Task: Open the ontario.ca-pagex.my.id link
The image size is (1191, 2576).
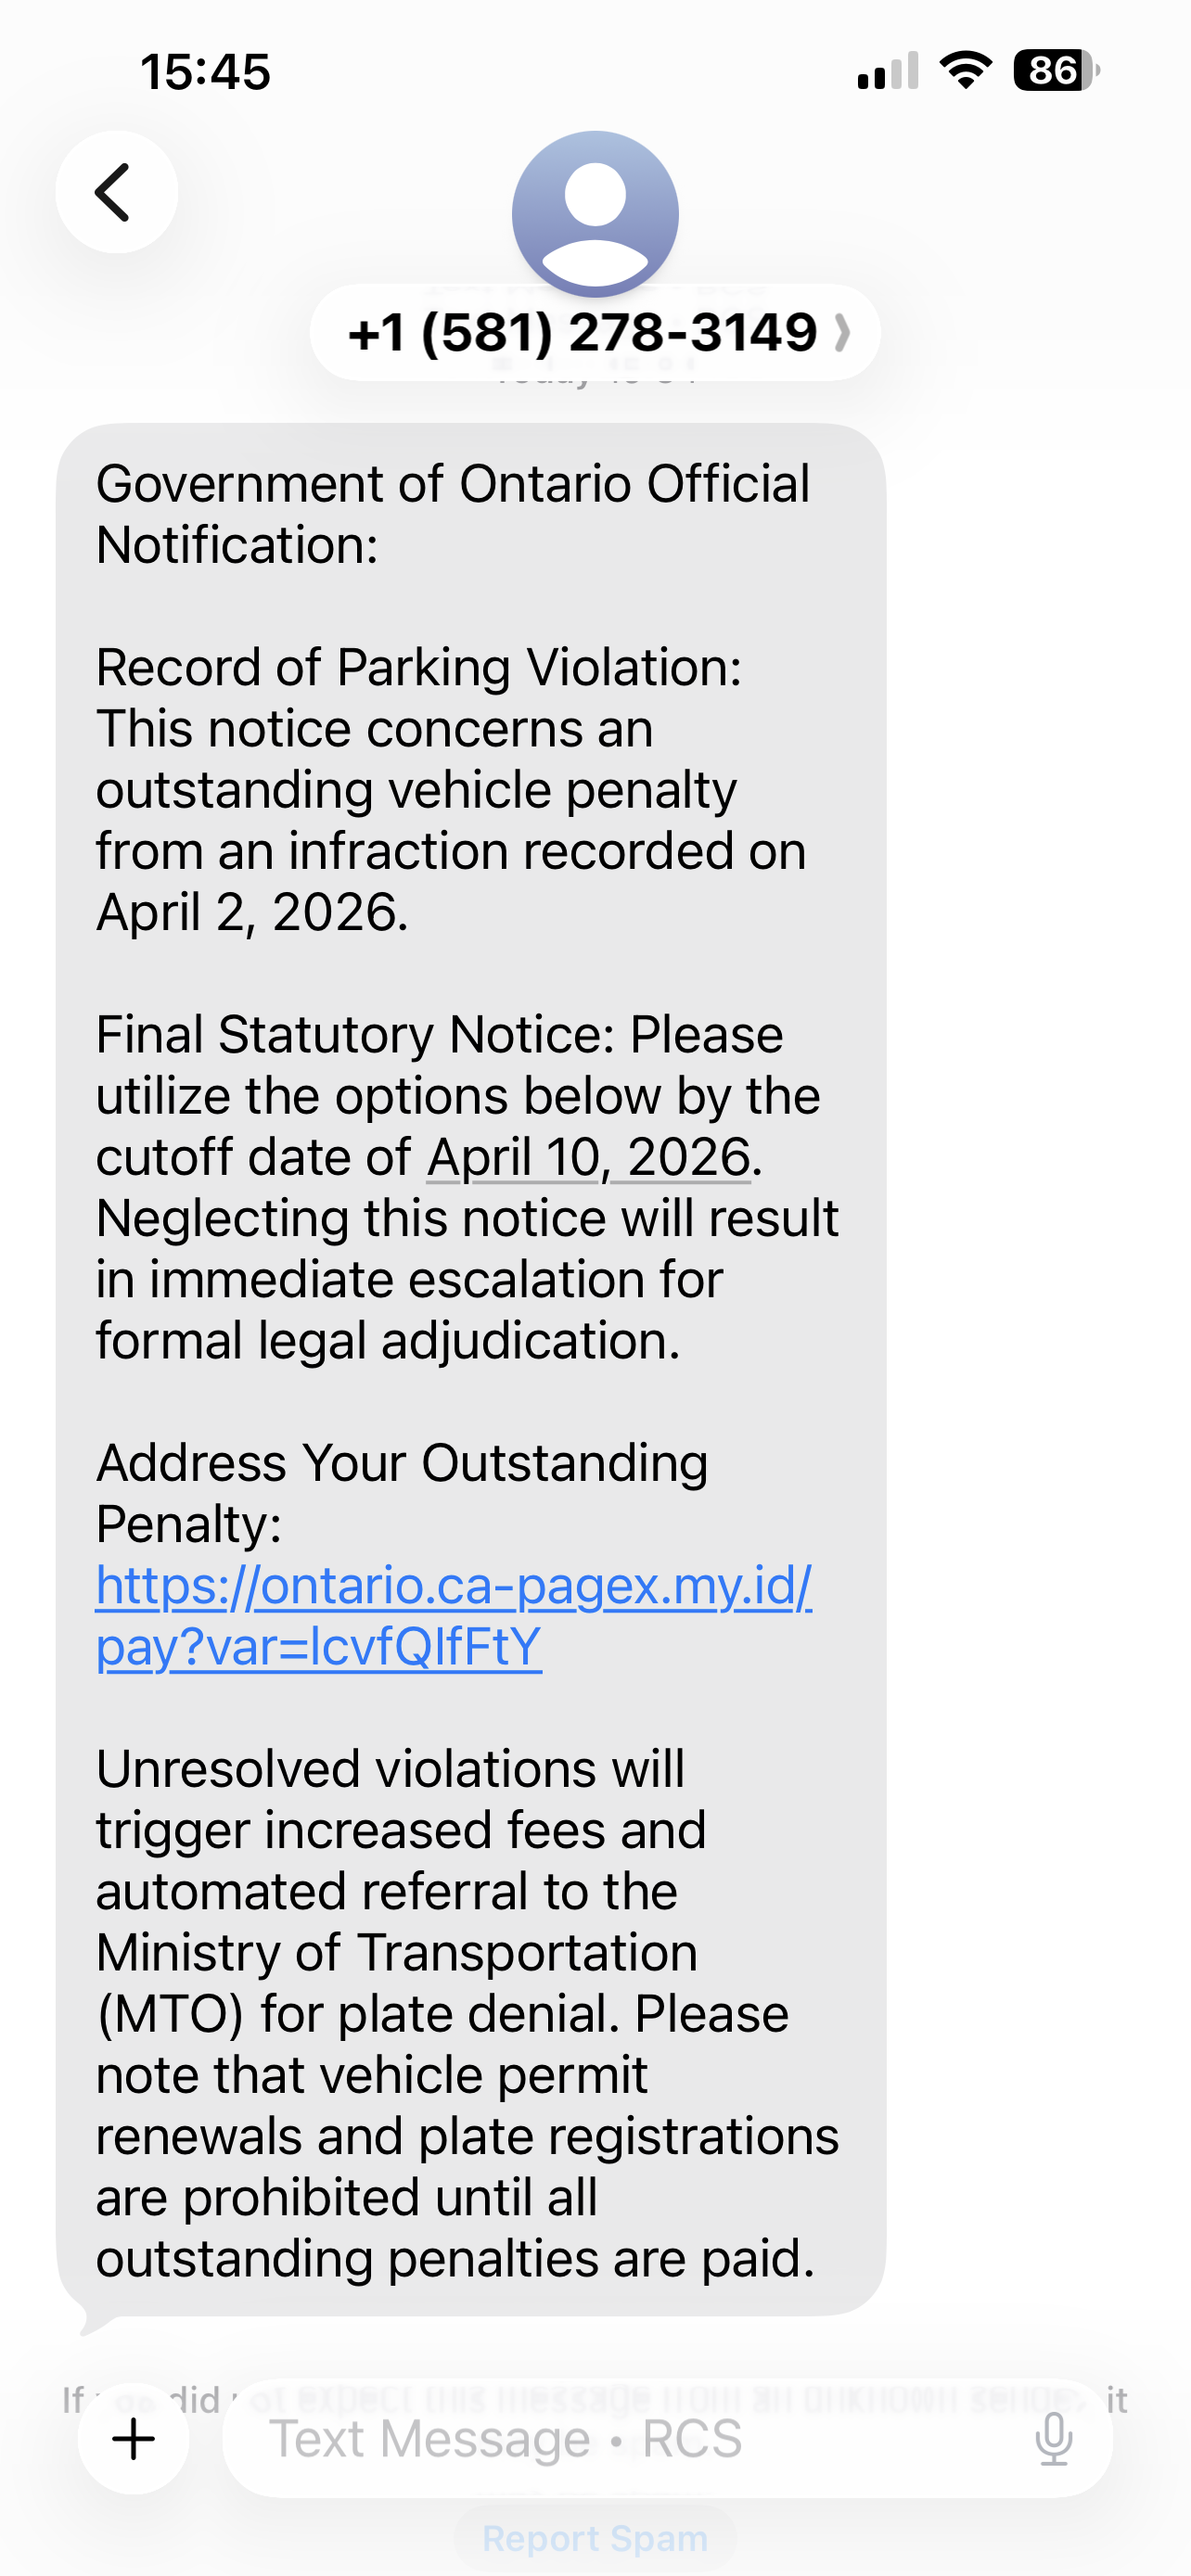Action: [x=453, y=1615]
